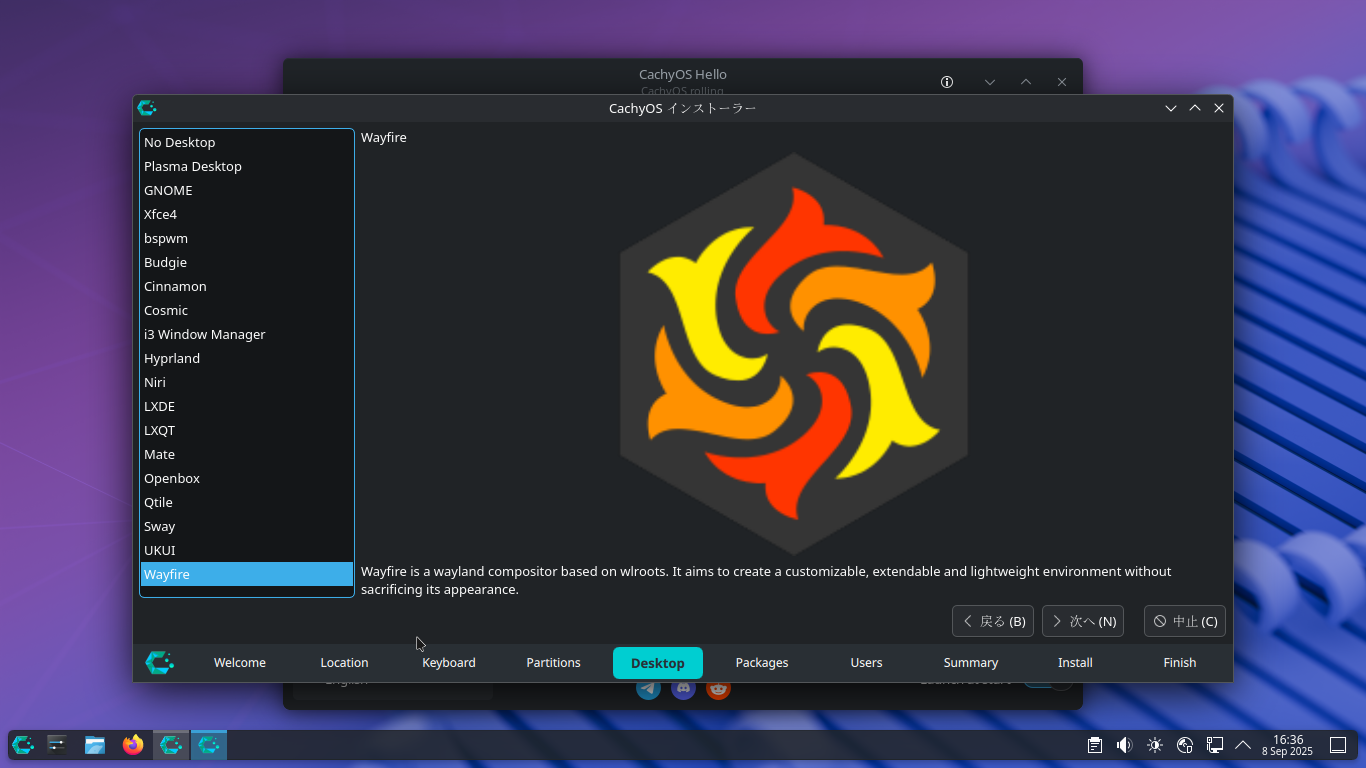Image resolution: width=1366 pixels, height=768 pixels.
Task: Go to the Packages step
Action: (762, 663)
